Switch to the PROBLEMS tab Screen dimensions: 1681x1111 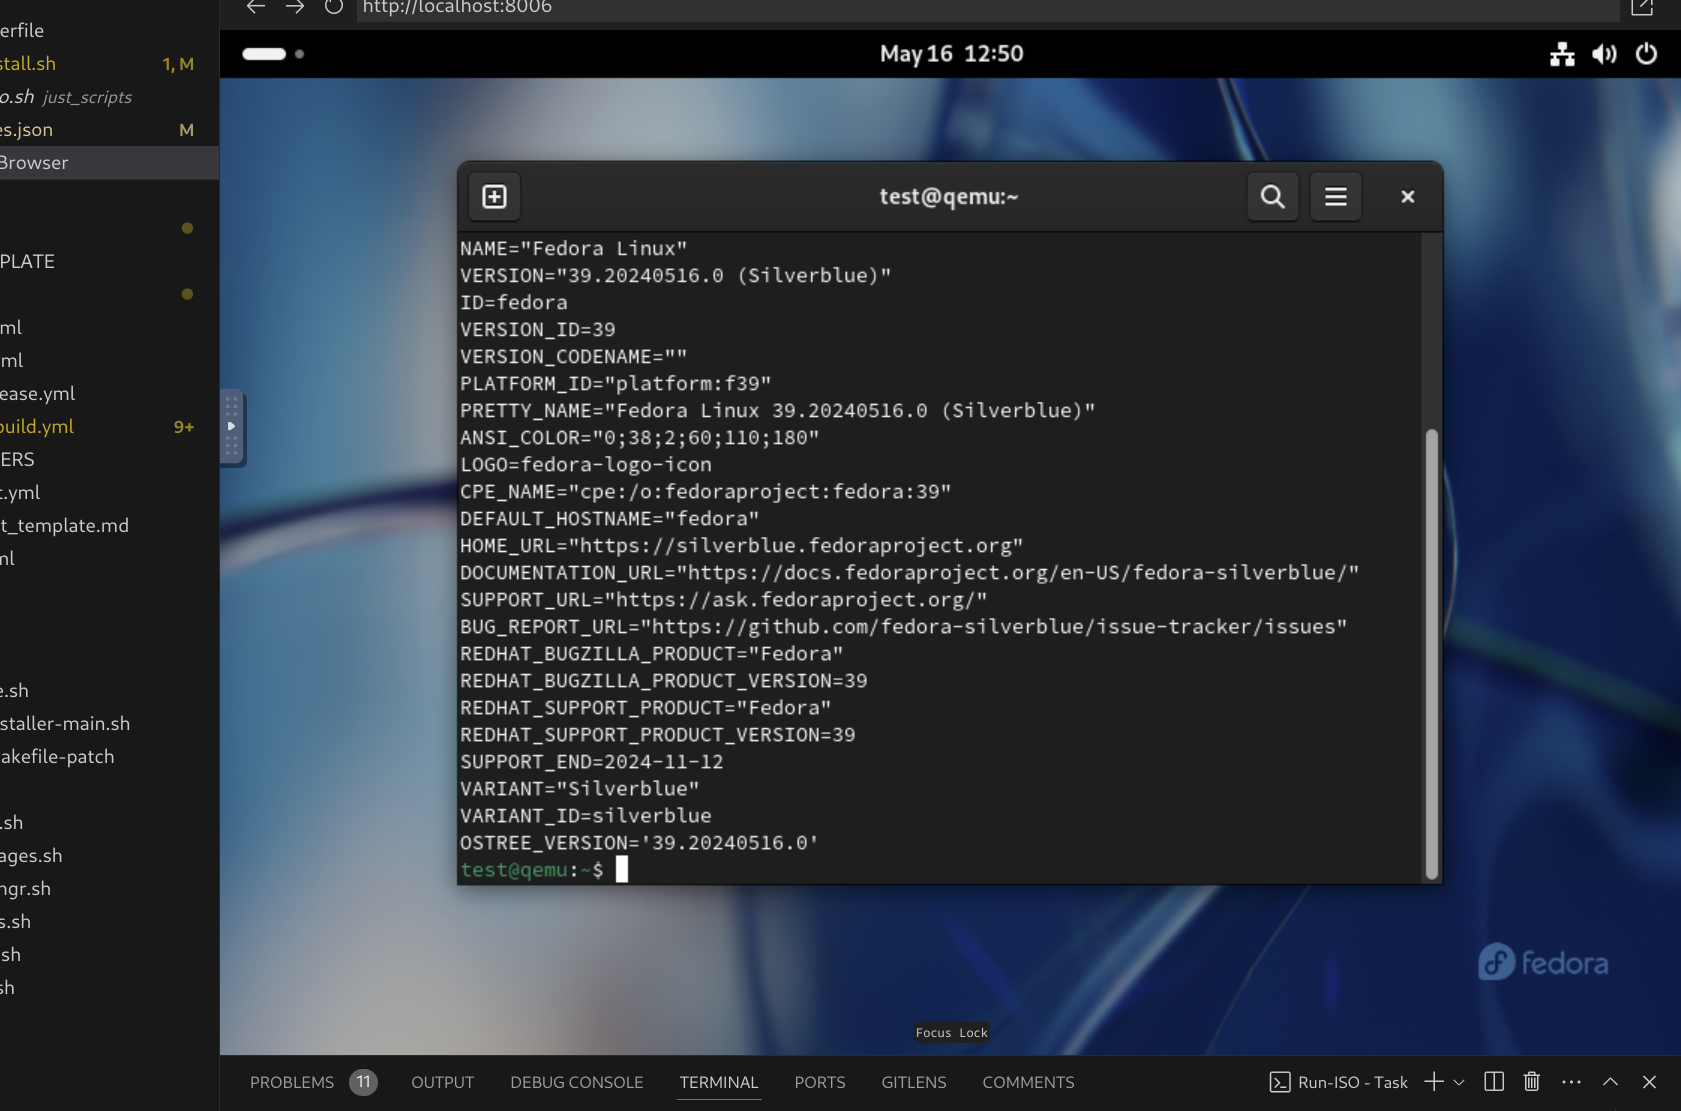coord(292,1082)
